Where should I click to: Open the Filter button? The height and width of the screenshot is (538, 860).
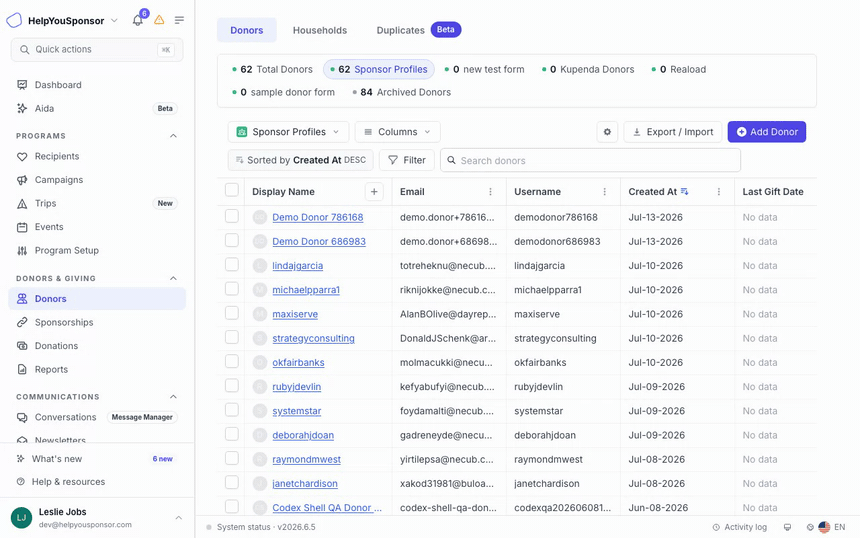pos(407,160)
